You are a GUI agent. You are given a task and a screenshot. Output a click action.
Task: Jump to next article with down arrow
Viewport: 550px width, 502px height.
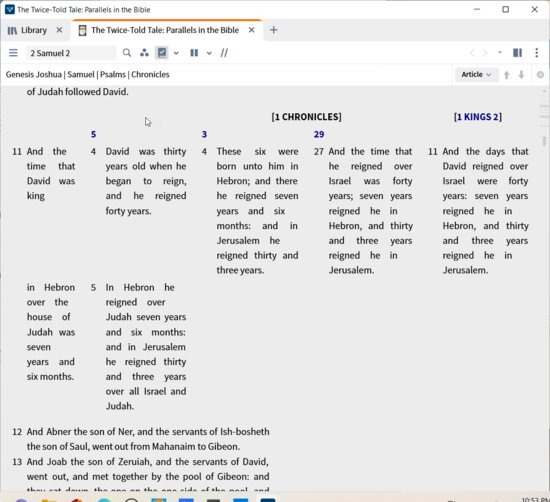522,75
